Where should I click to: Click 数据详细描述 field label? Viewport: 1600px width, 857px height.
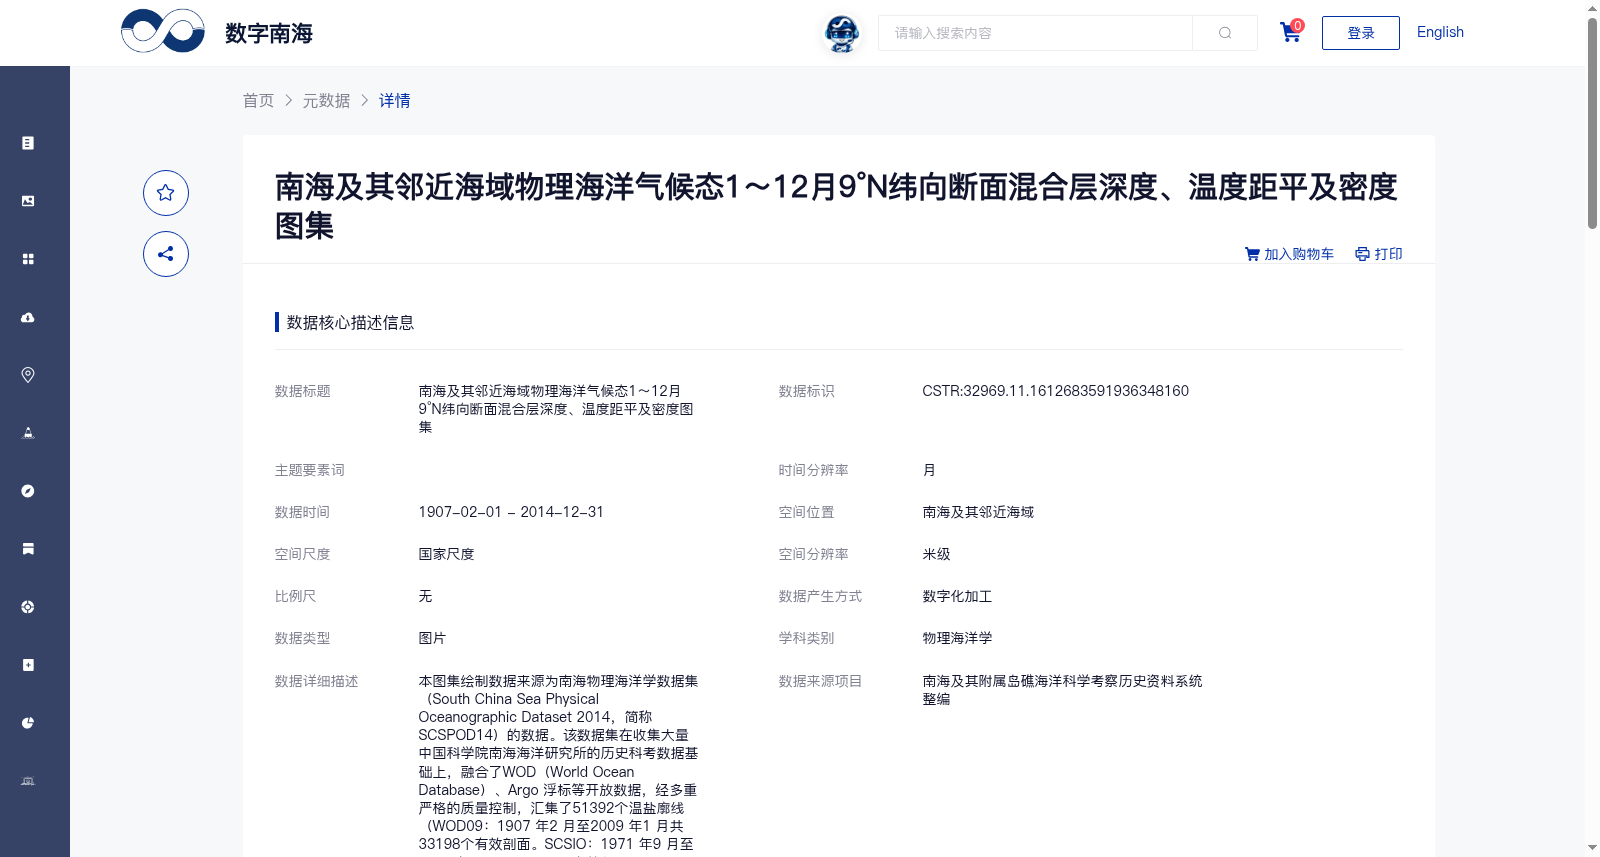[x=316, y=681]
